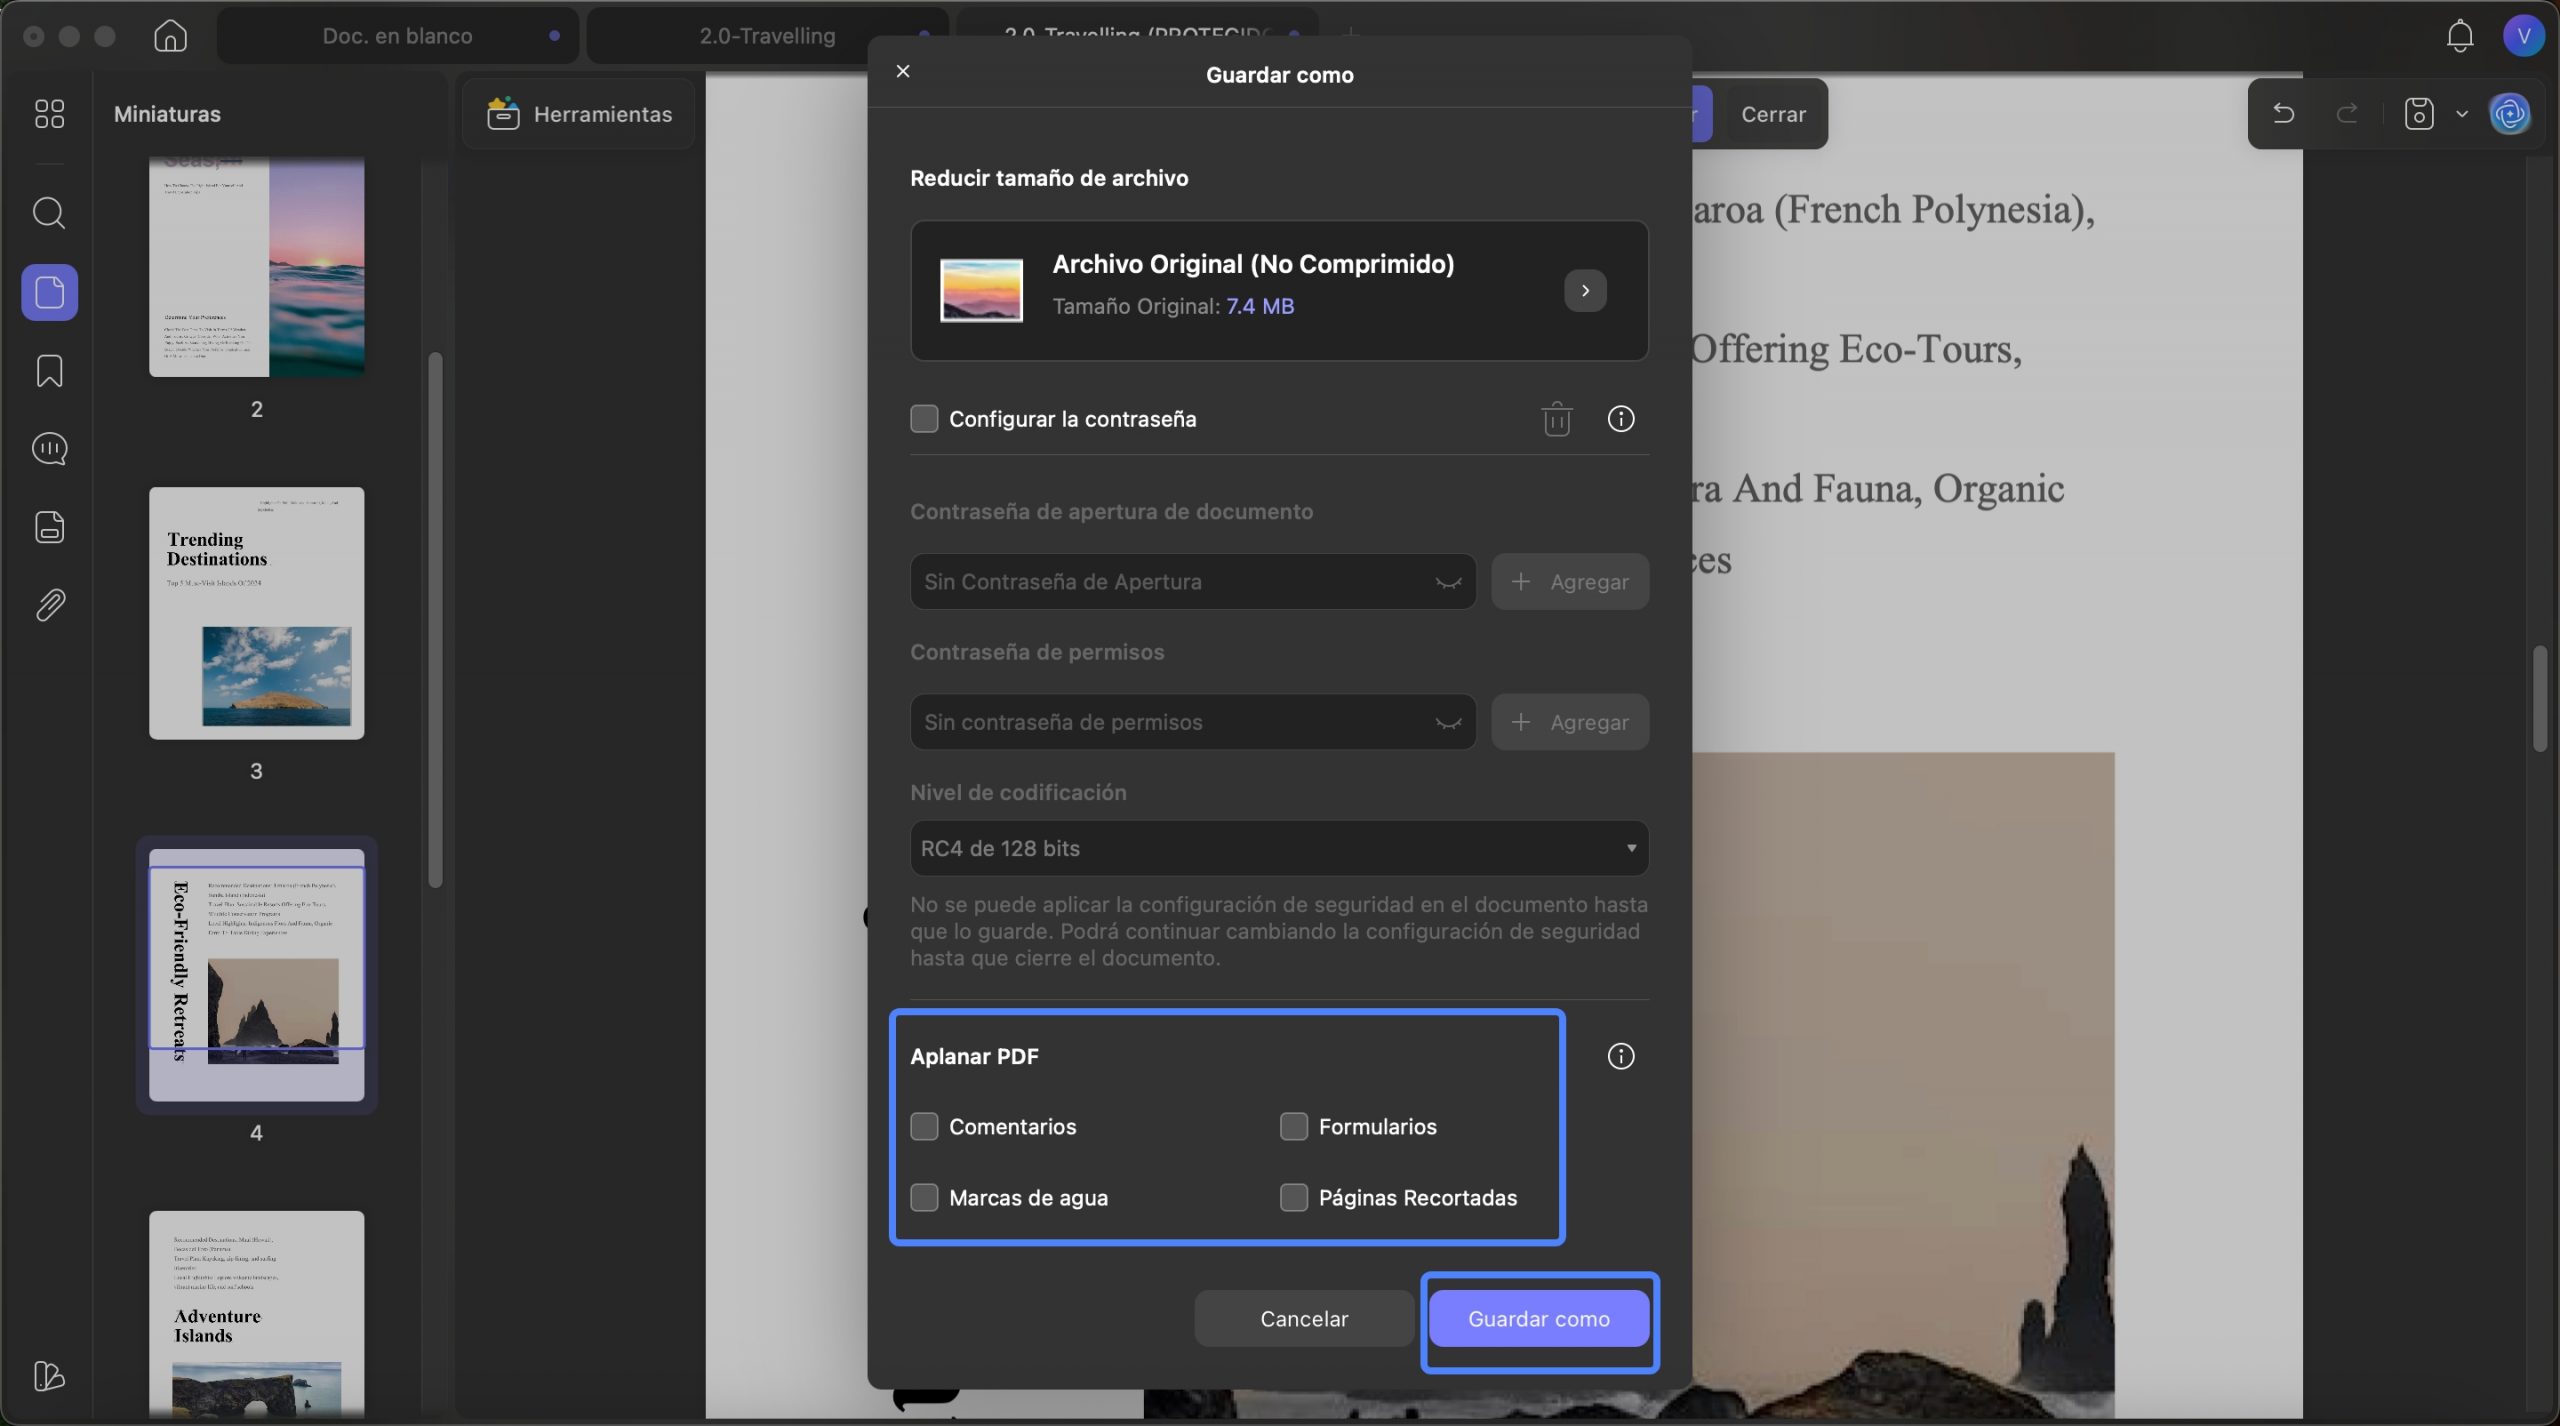
Task: Open the comments panel icon
Action: pyautogui.click(x=49, y=448)
